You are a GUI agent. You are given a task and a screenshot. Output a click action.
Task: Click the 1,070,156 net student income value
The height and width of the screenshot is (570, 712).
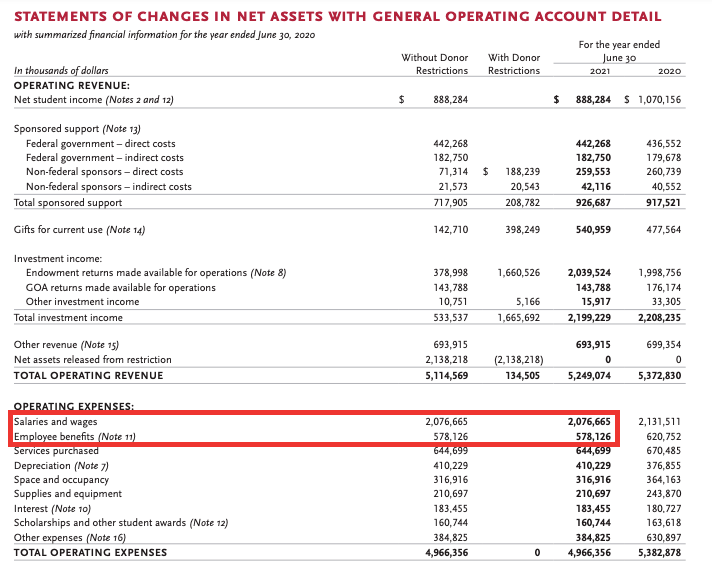pyautogui.click(x=660, y=100)
